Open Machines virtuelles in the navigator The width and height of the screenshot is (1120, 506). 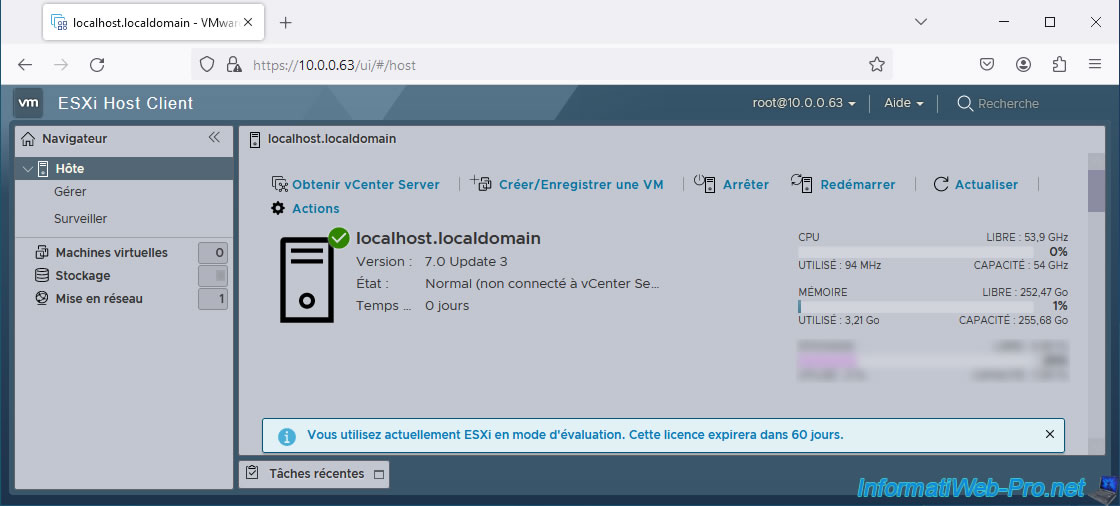point(111,253)
